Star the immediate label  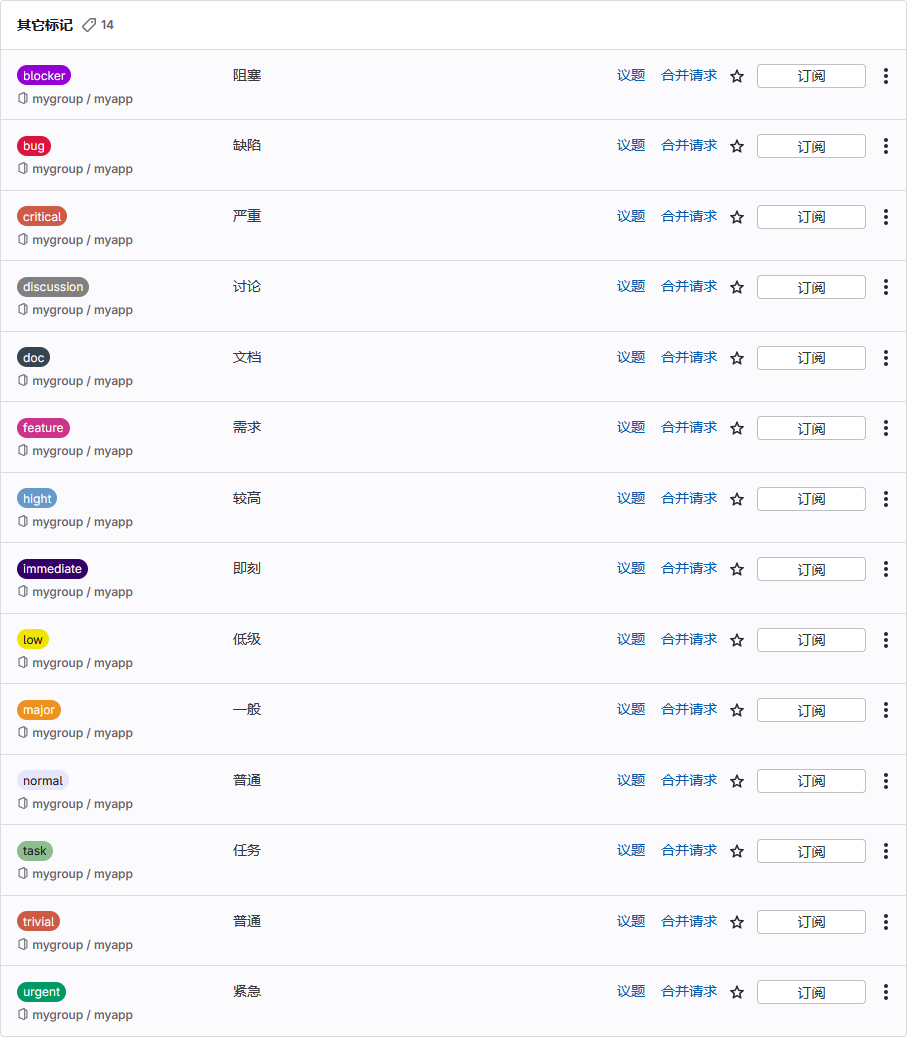pos(737,569)
